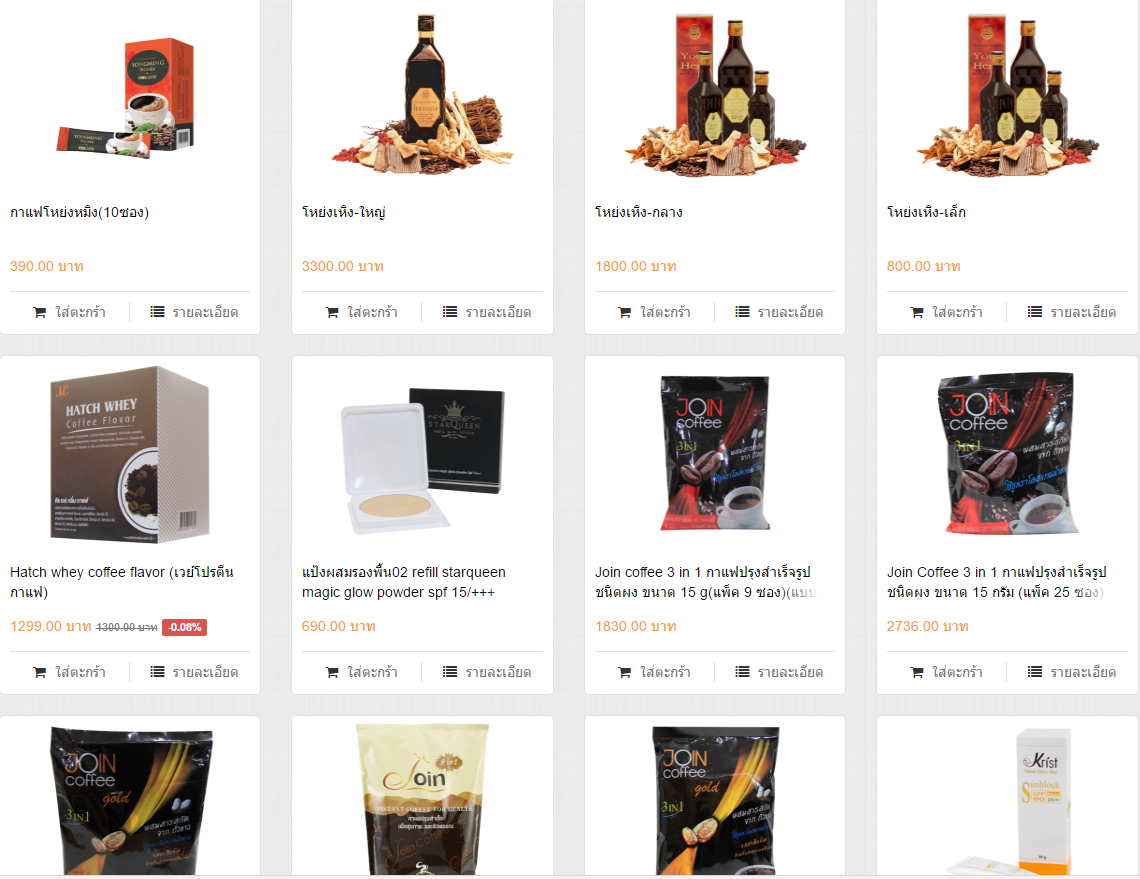Viewport: 1140px width, 879px height.
Task: Open Hatch whey coffee flavor product title
Action: [x=121, y=582]
